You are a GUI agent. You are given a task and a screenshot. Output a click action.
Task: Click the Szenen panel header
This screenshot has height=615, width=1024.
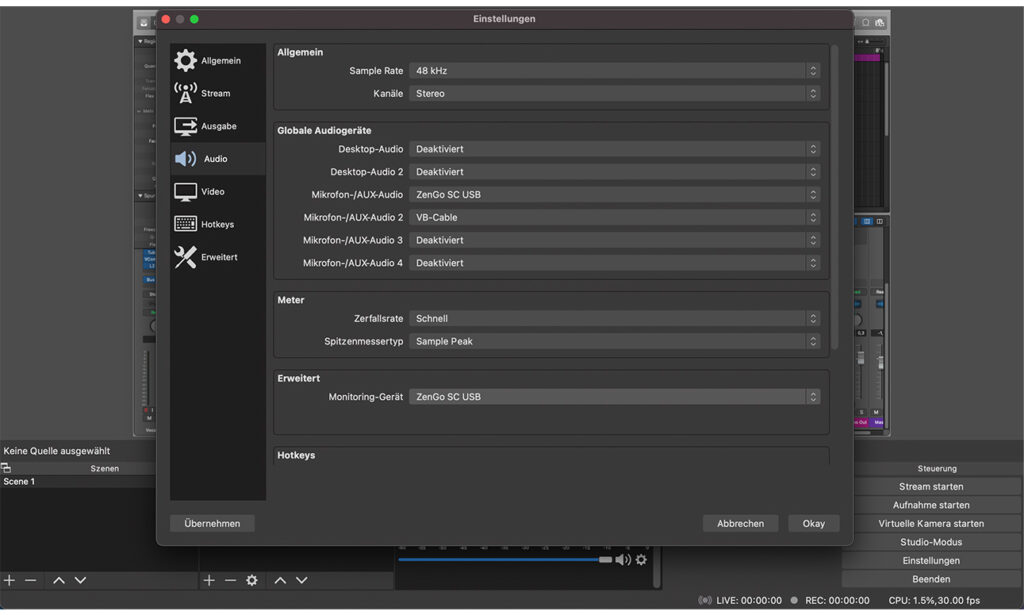pos(104,468)
